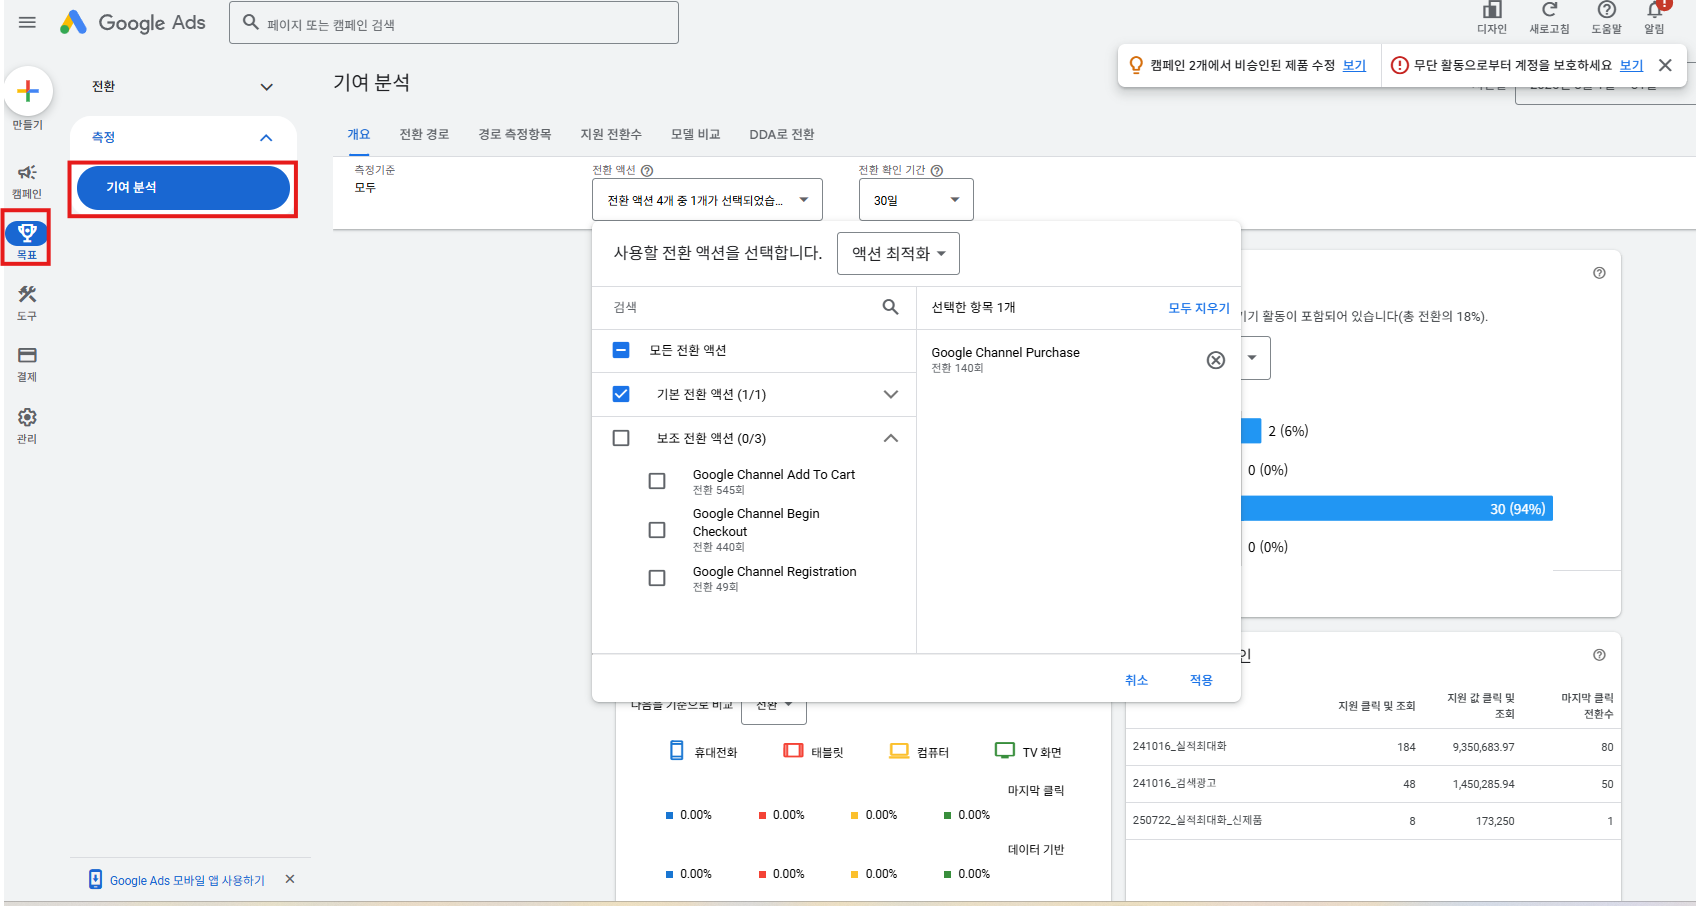
Task: Switch to 개요 tab
Action: click(x=359, y=134)
